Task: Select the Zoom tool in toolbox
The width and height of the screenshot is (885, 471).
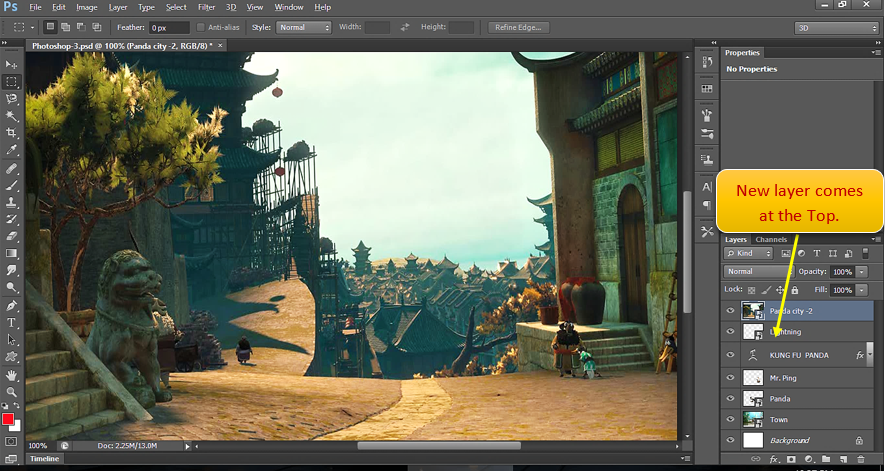Action: pyautogui.click(x=11, y=392)
